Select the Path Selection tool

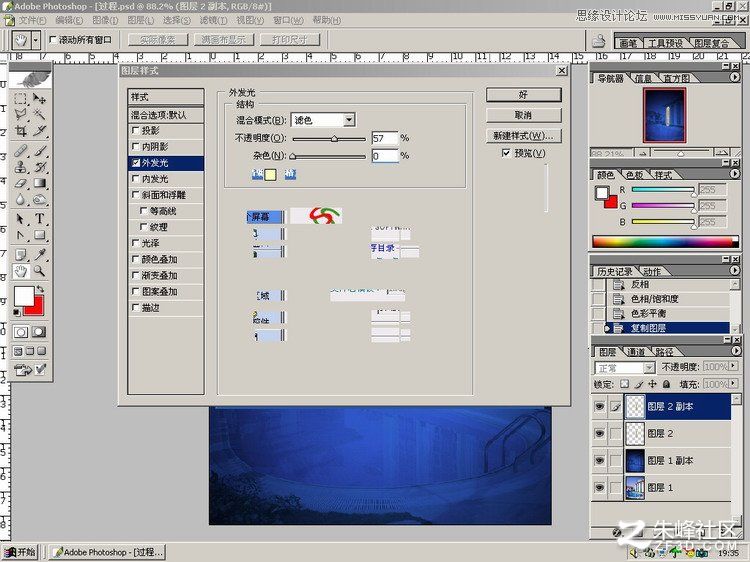point(20,219)
